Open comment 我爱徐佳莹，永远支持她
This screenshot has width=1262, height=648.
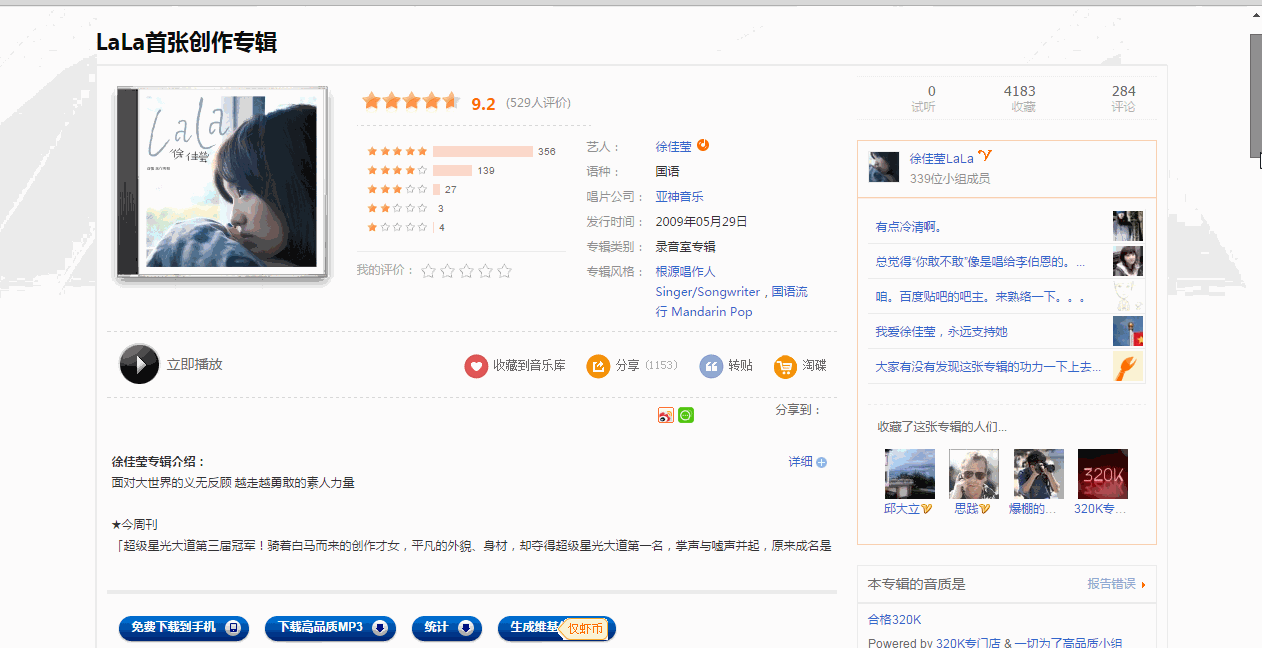tap(941, 332)
